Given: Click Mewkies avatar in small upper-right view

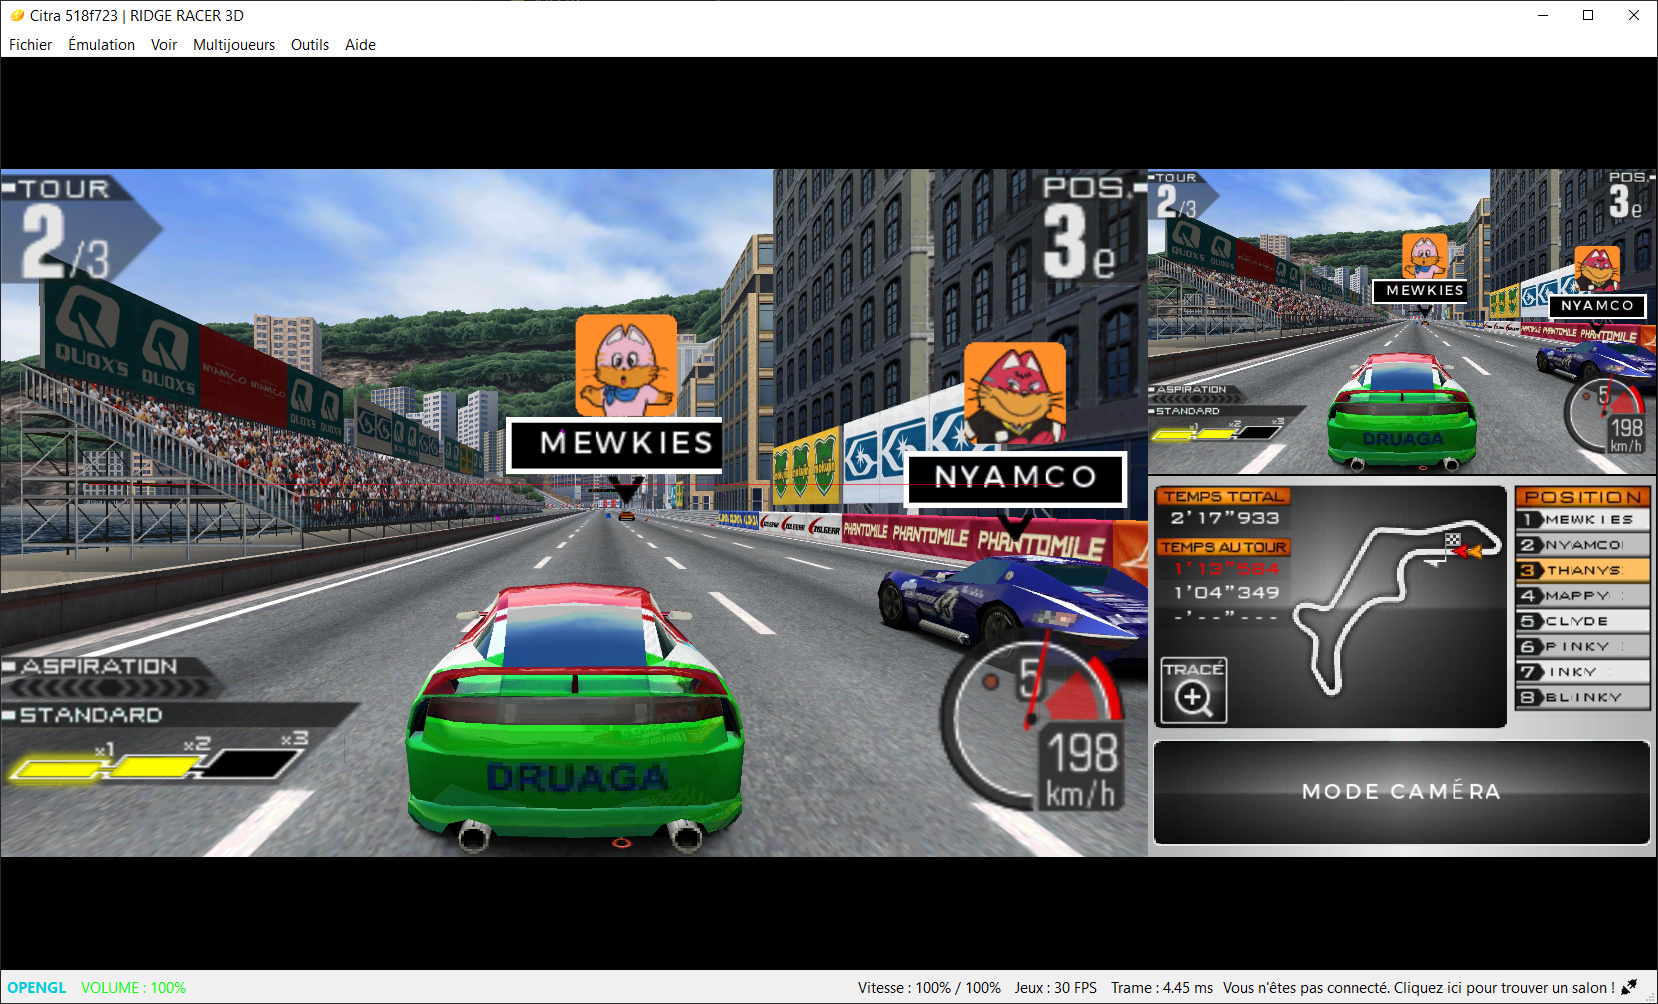Looking at the screenshot, I should click(x=1424, y=256).
